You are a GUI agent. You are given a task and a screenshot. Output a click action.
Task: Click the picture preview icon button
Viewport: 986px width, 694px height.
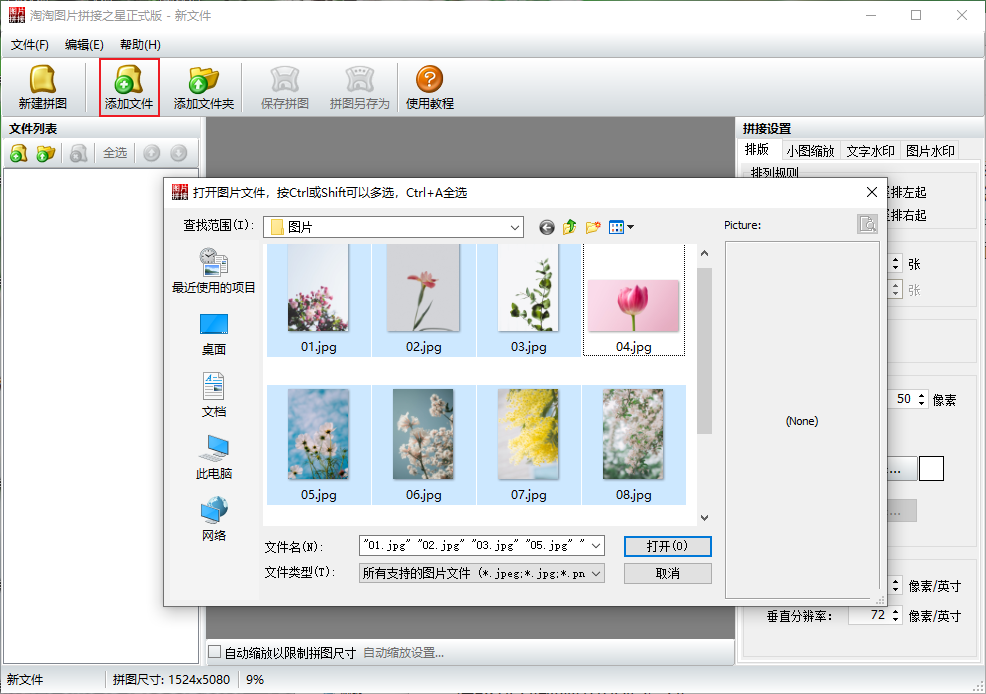click(867, 224)
